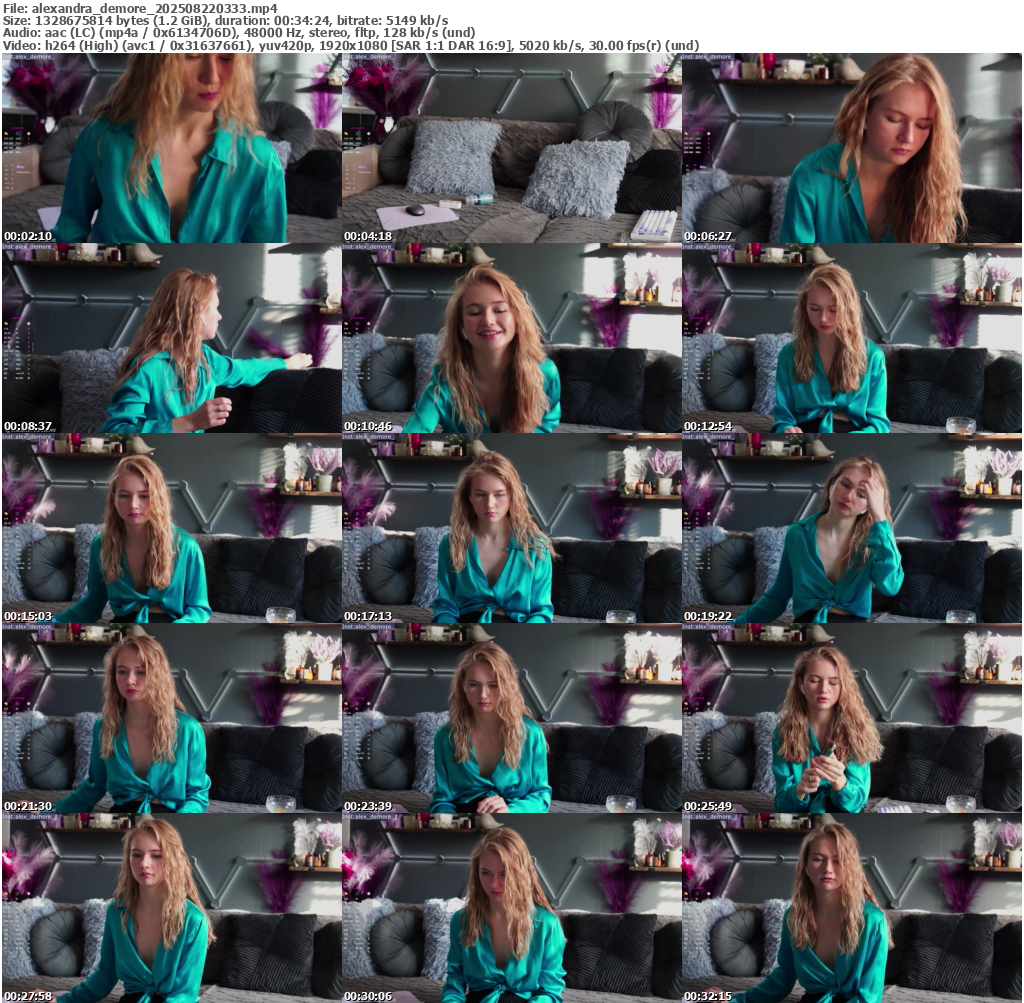Image resolution: width=1024 pixels, height=1003 pixels.
Task: Select the Video h264 info line
Action: [350, 45]
